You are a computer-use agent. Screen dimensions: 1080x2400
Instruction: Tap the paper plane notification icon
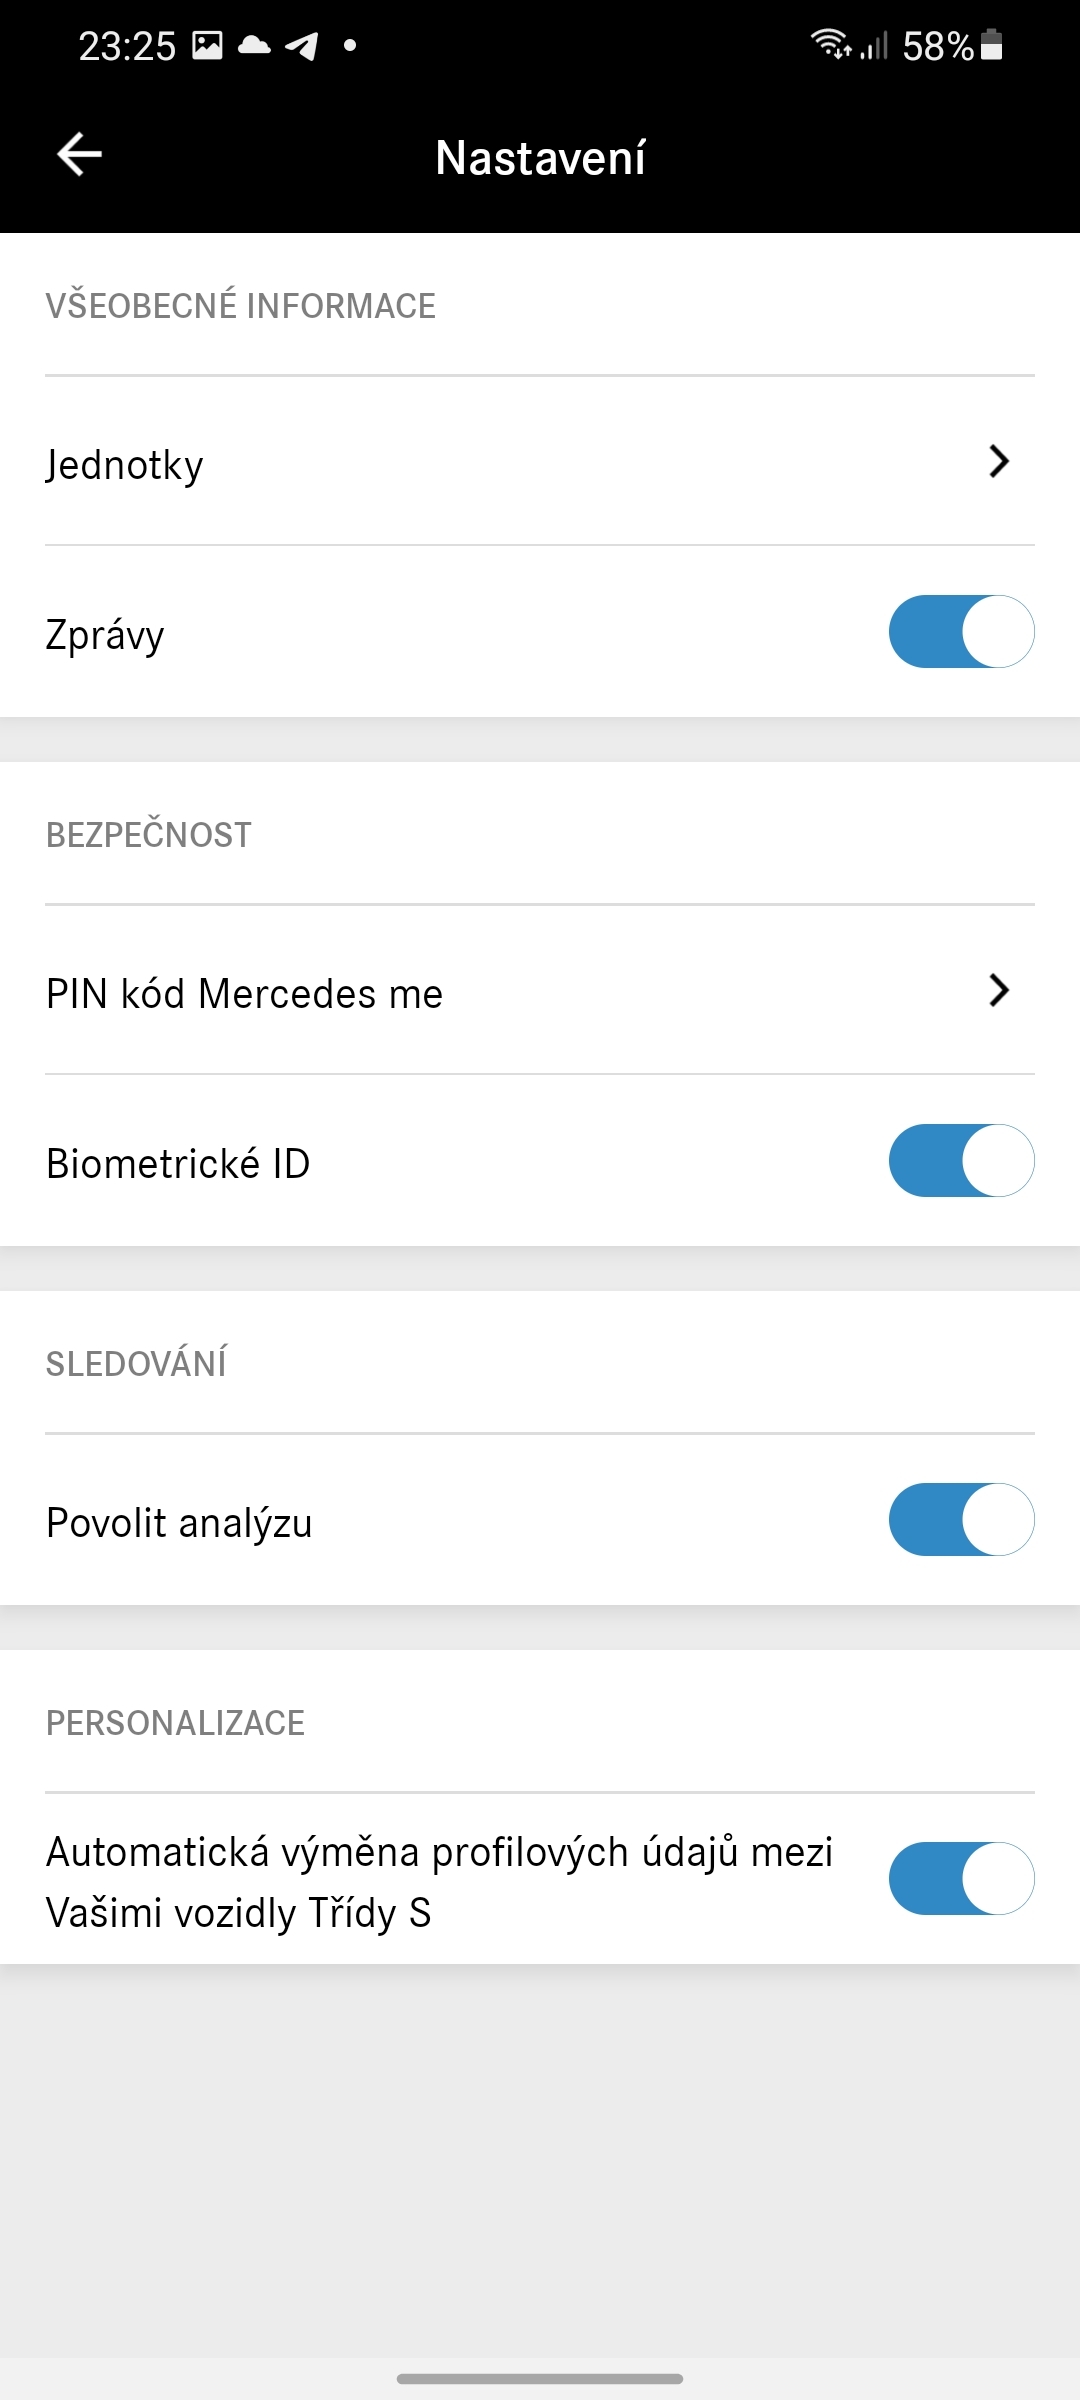coord(302,46)
